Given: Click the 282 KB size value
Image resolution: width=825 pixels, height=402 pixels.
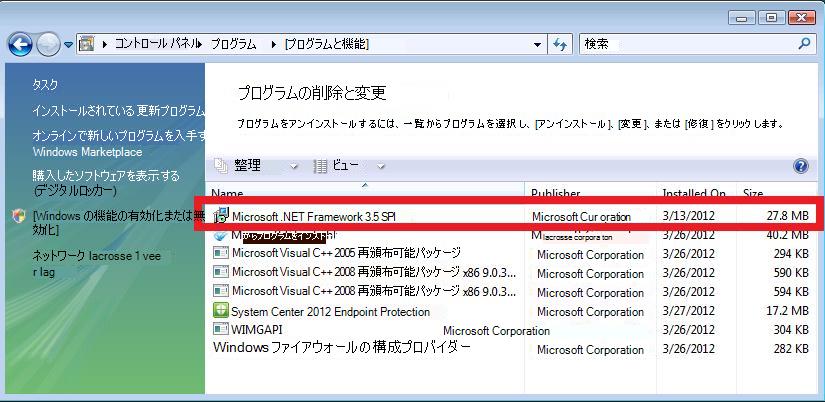Looking at the screenshot, I should pos(791,348).
